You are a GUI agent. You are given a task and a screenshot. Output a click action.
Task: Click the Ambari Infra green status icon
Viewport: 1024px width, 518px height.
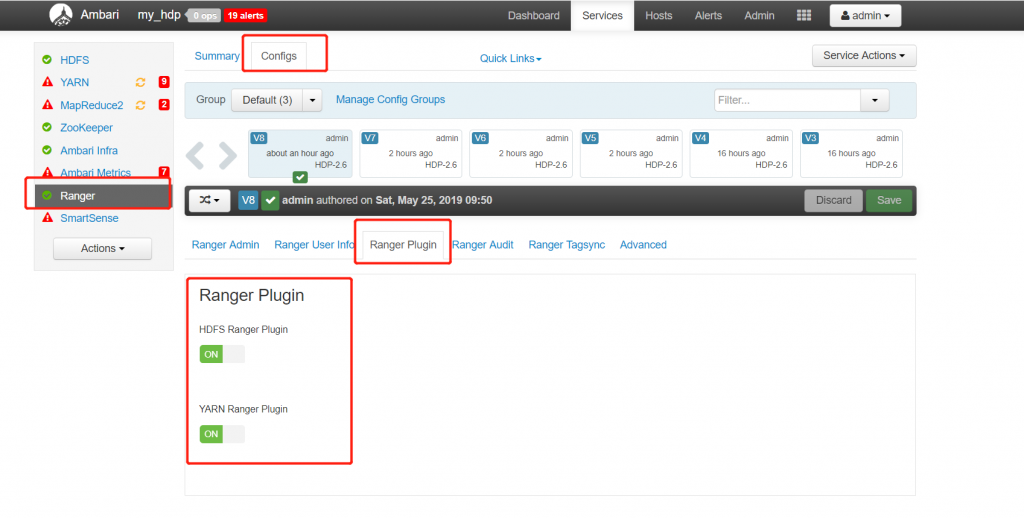pyautogui.click(x=47, y=150)
